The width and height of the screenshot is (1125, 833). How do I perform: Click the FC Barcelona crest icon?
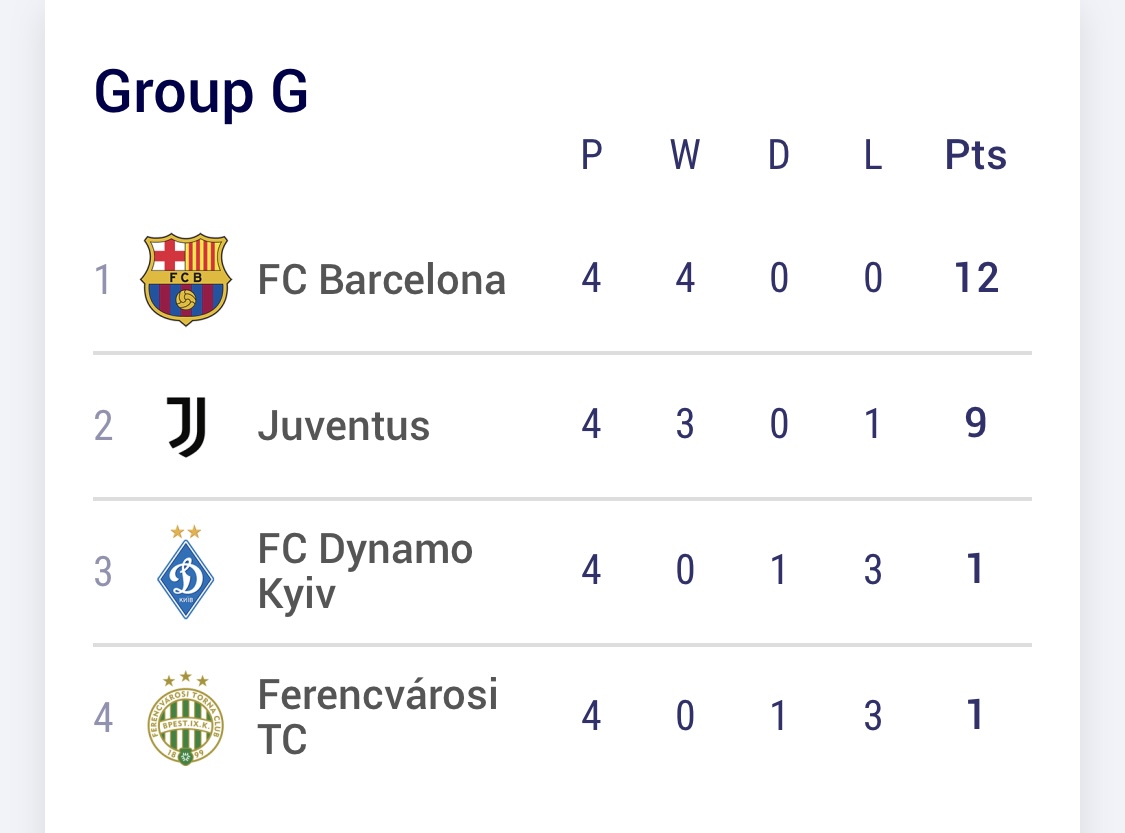[x=186, y=279]
